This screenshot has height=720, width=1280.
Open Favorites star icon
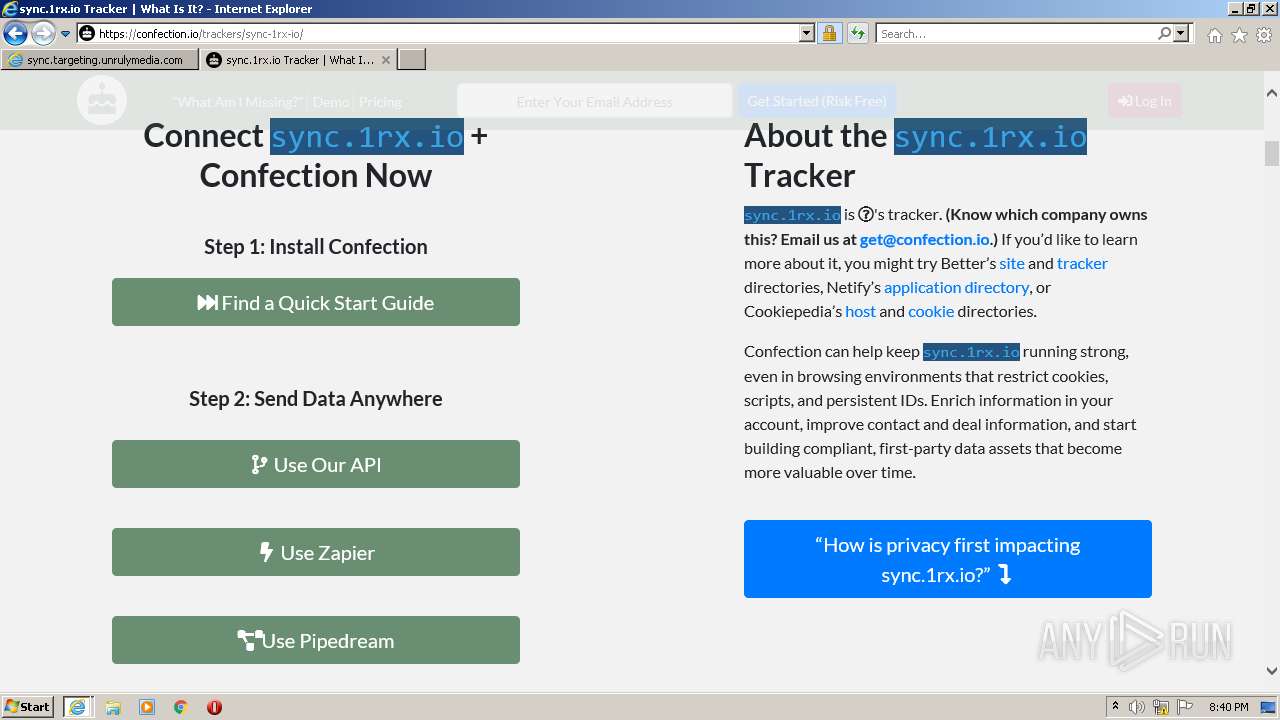click(1239, 35)
